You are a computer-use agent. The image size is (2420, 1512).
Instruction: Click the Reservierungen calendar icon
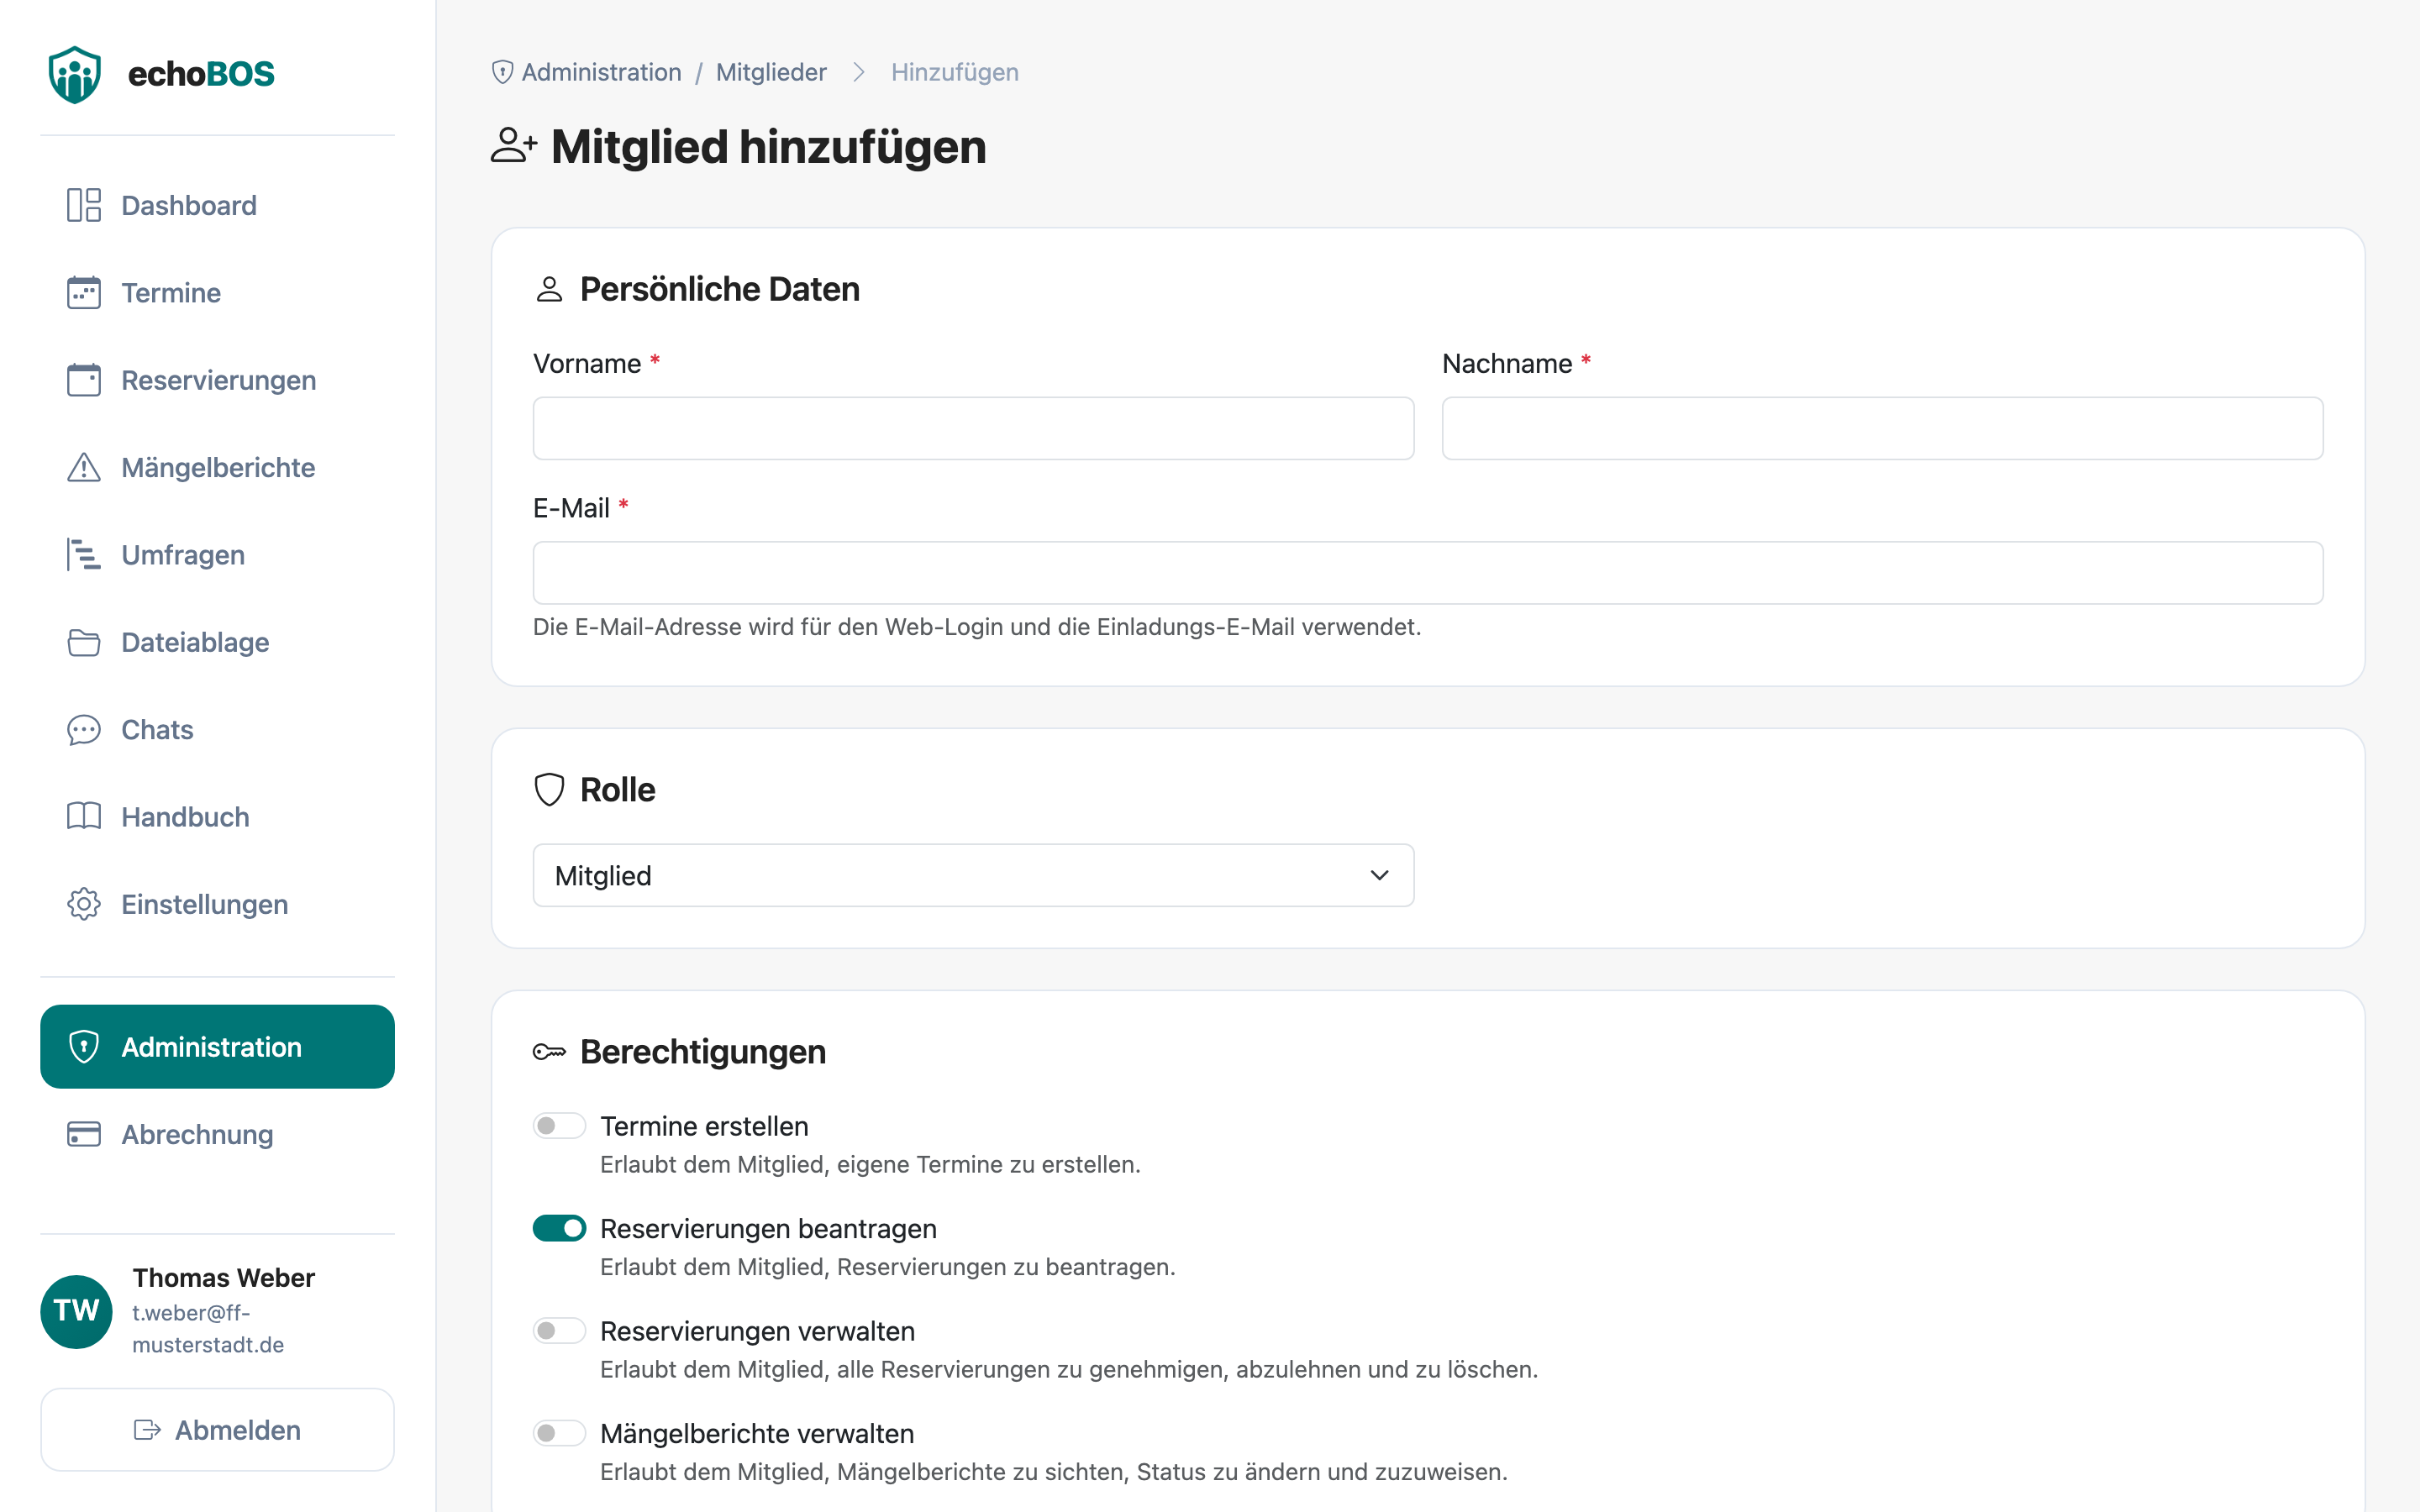coord(84,380)
